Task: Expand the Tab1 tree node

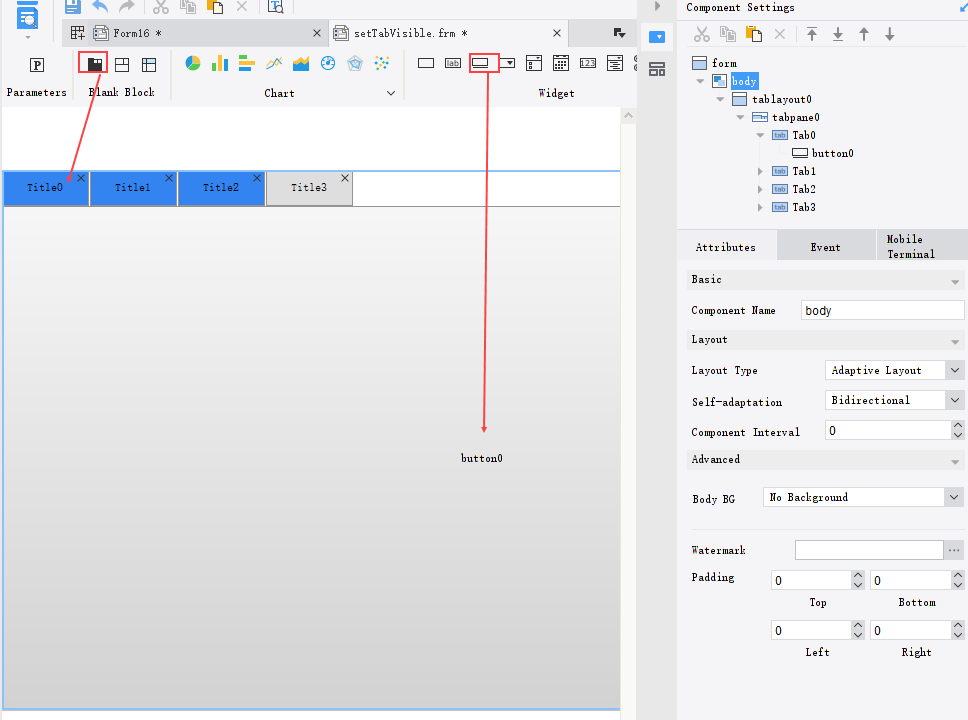Action: [x=760, y=171]
